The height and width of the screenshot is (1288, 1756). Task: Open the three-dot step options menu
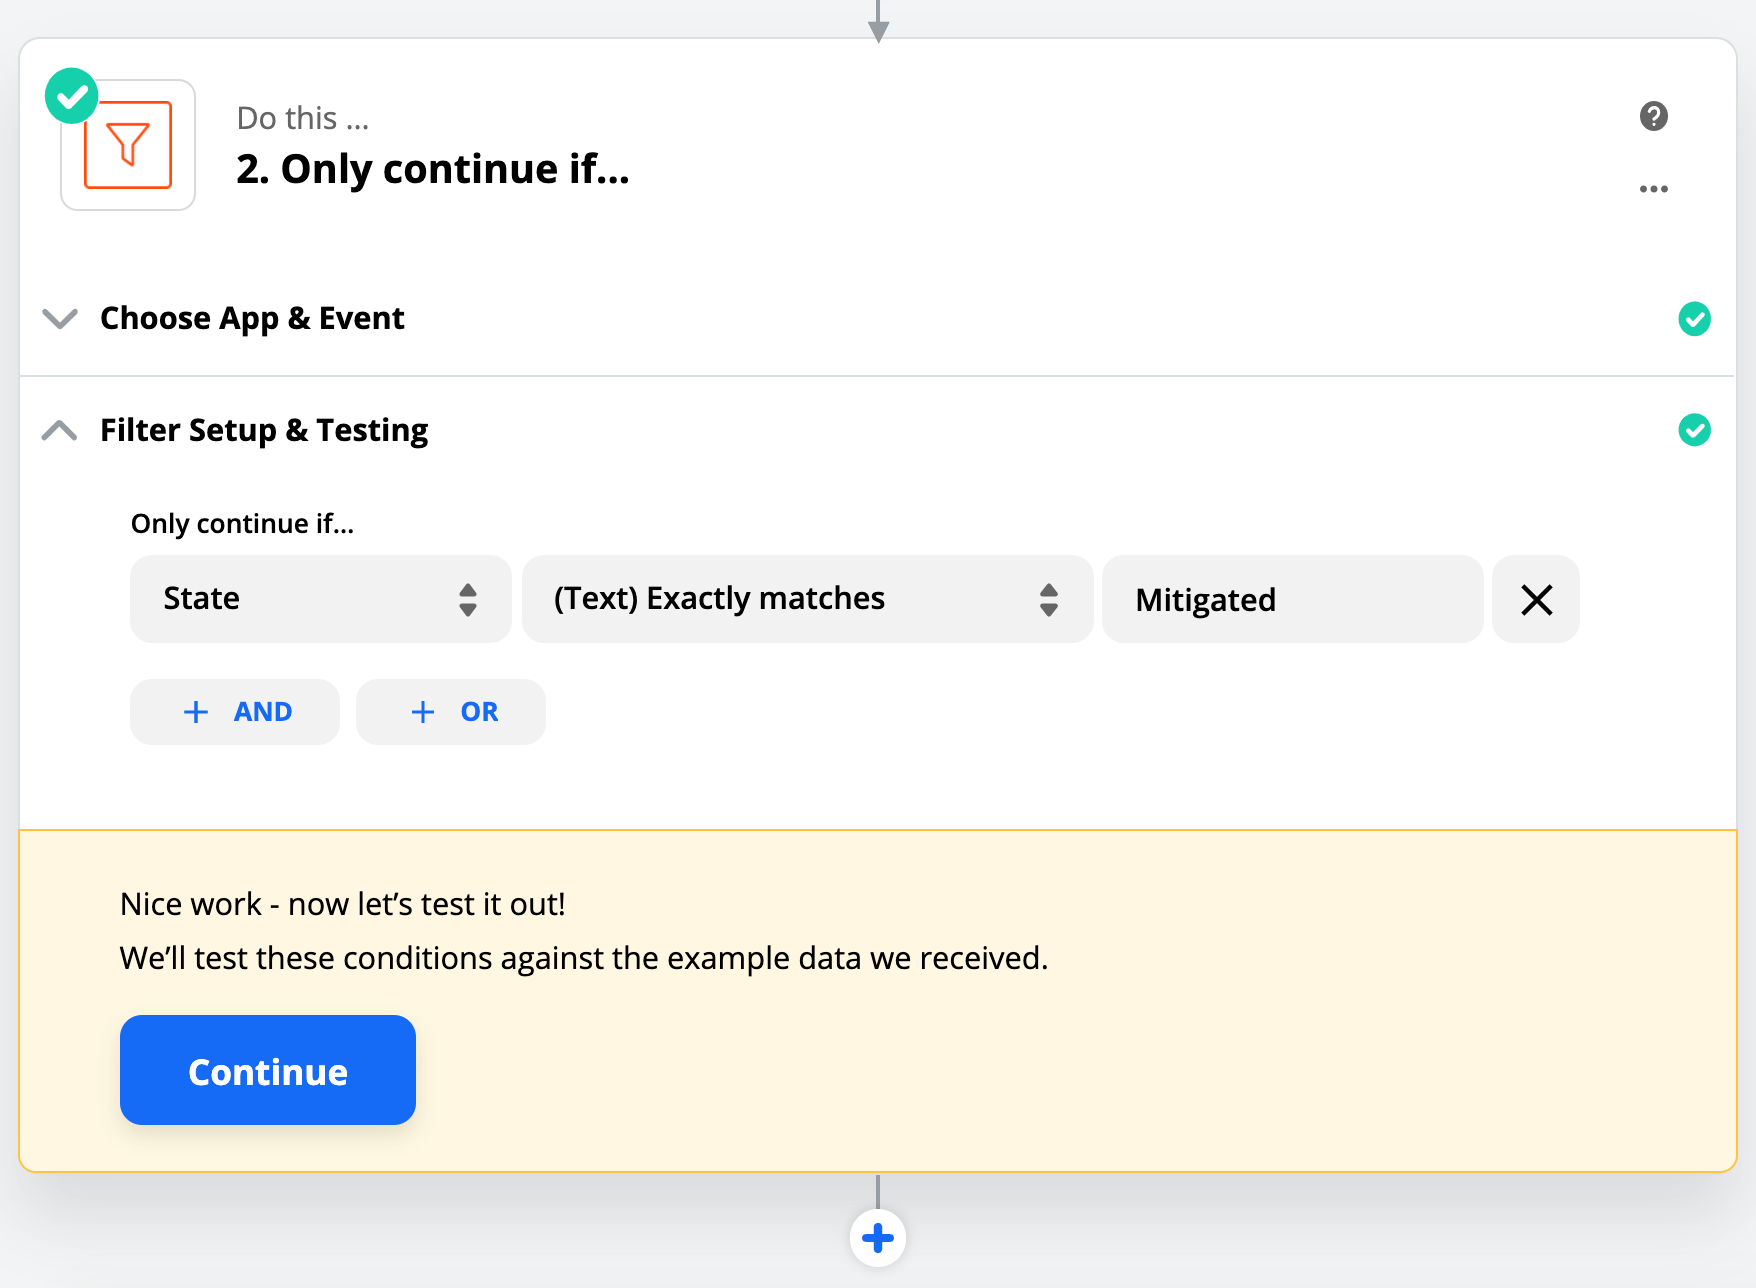point(1654,189)
